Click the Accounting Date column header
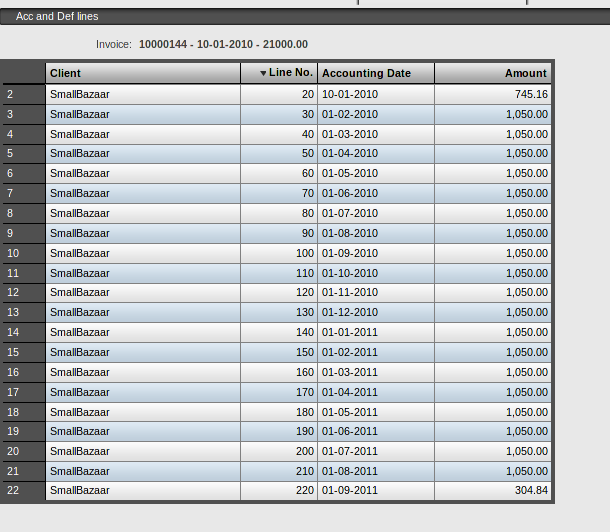The image size is (610, 532). (376, 73)
